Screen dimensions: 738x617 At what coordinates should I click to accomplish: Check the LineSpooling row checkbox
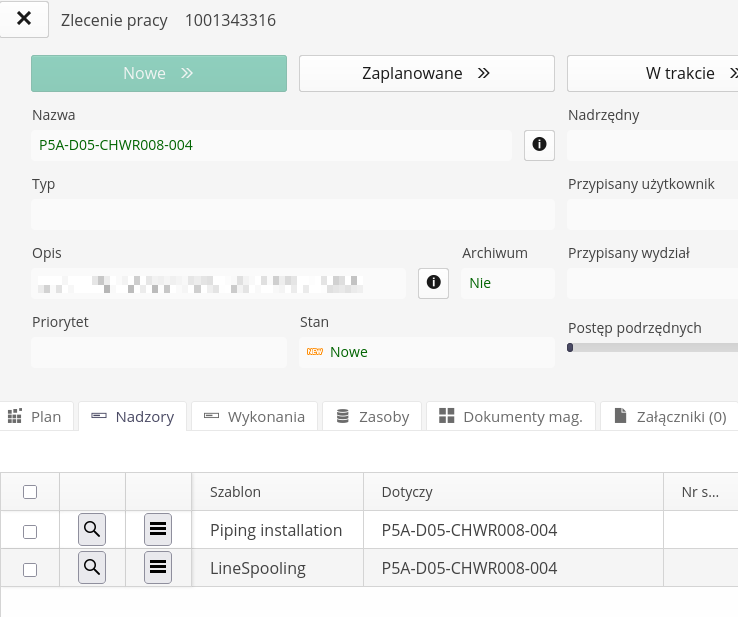(30, 569)
